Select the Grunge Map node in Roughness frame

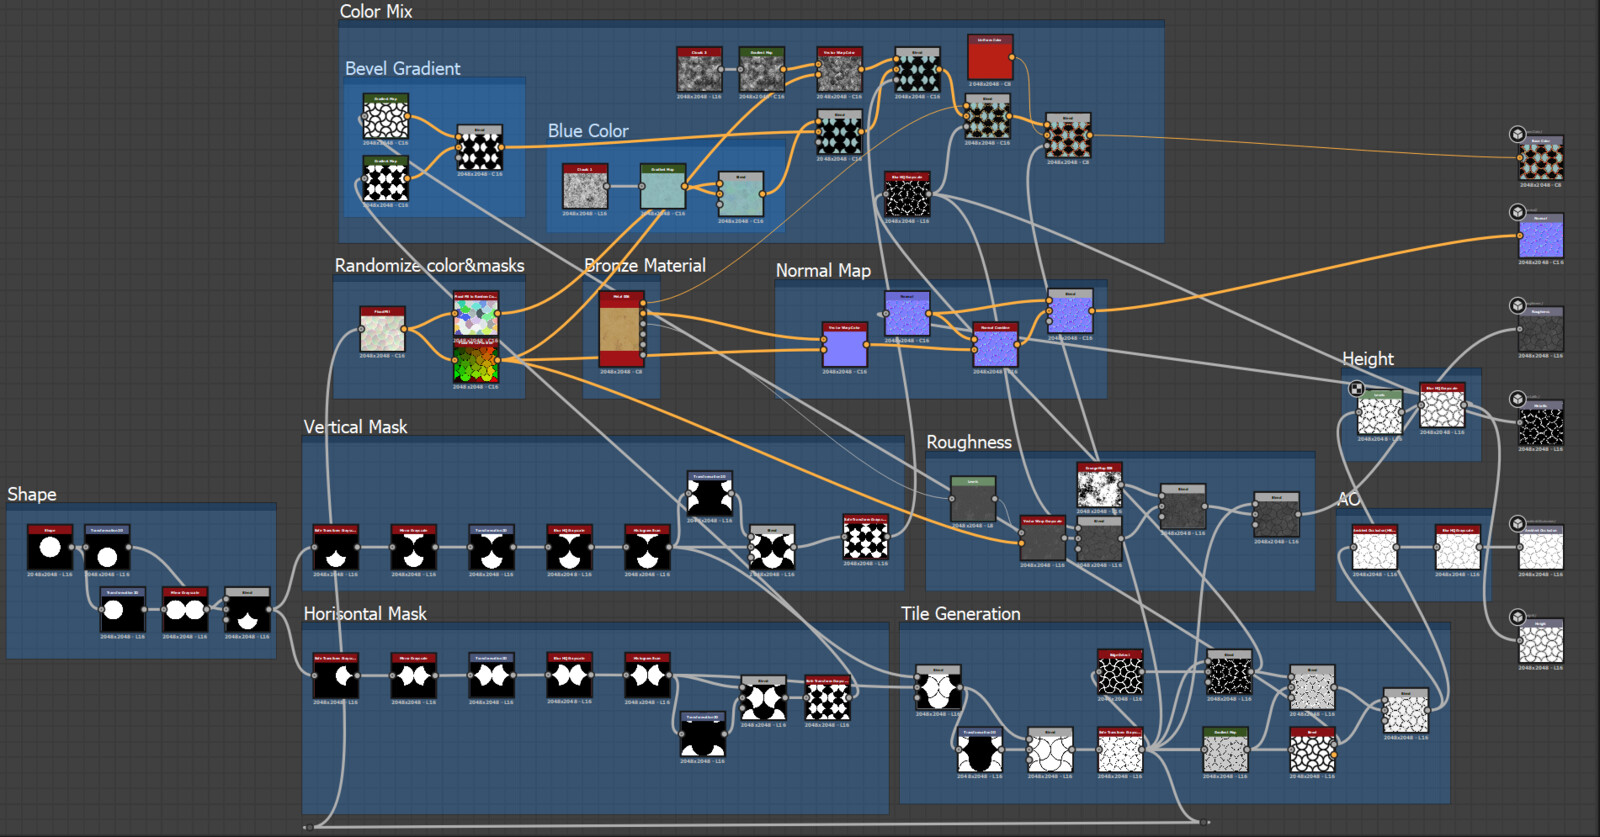[x=1099, y=486]
